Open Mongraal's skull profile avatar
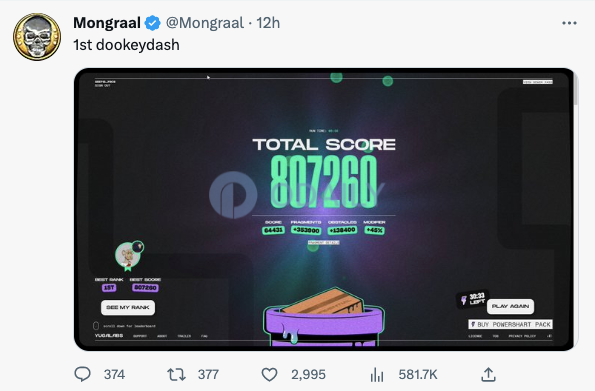This screenshot has height=391, width=595. pos(37,37)
